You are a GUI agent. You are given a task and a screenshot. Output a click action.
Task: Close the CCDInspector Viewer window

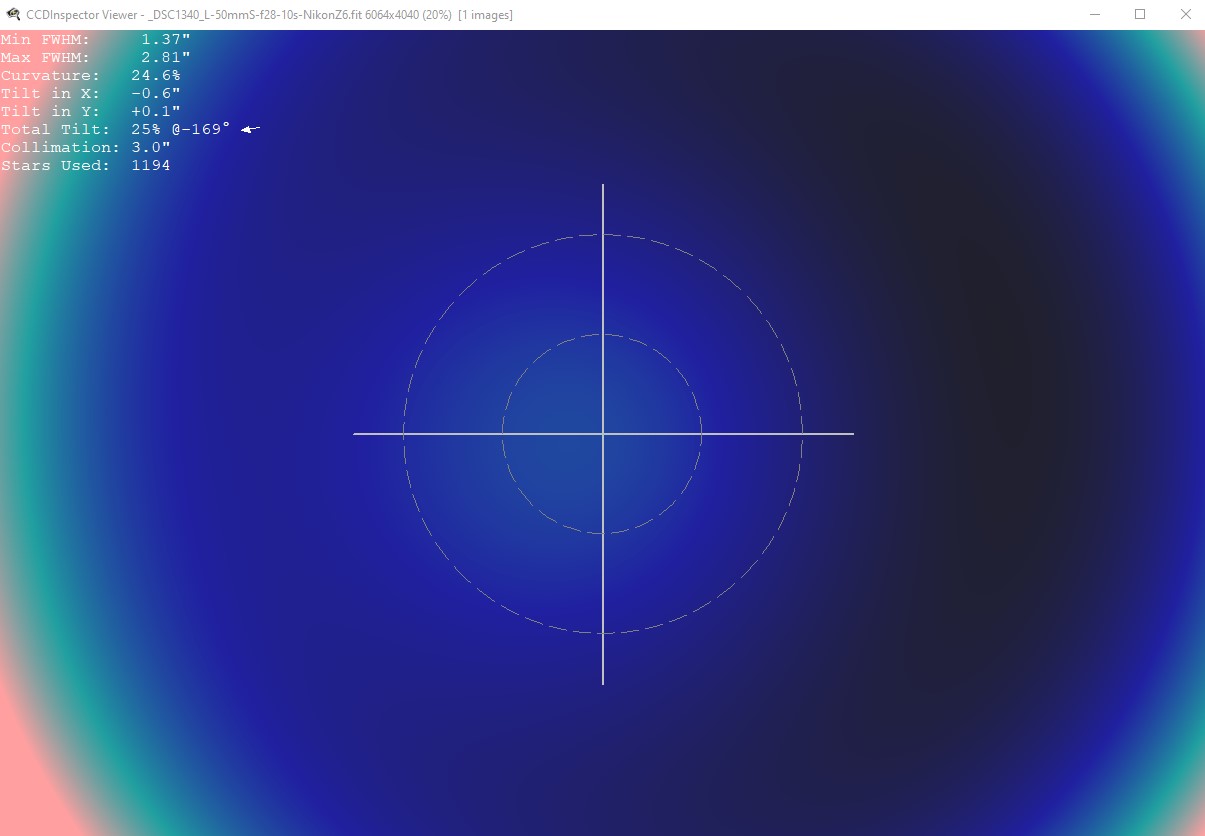tap(1186, 15)
